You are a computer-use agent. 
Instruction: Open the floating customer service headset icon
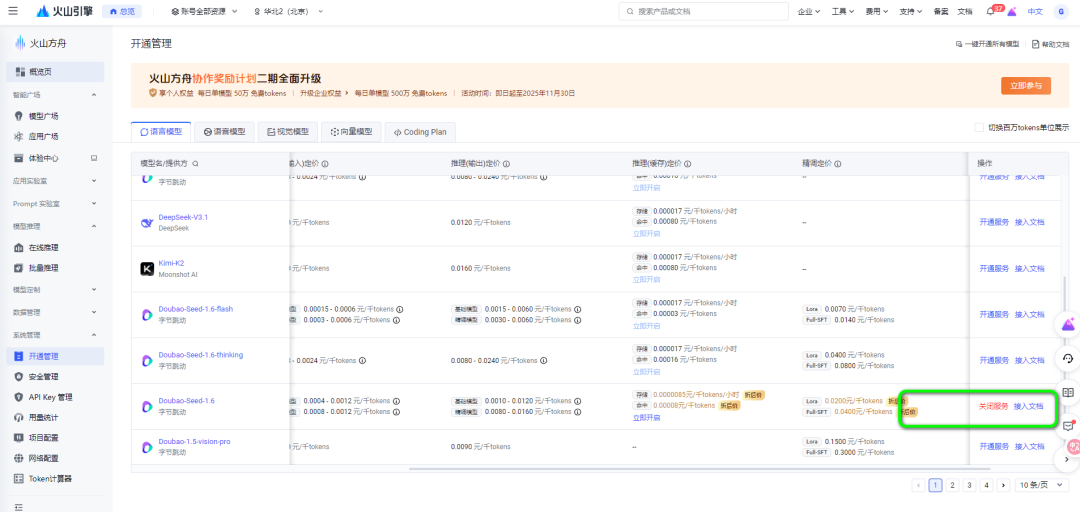(1068, 358)
